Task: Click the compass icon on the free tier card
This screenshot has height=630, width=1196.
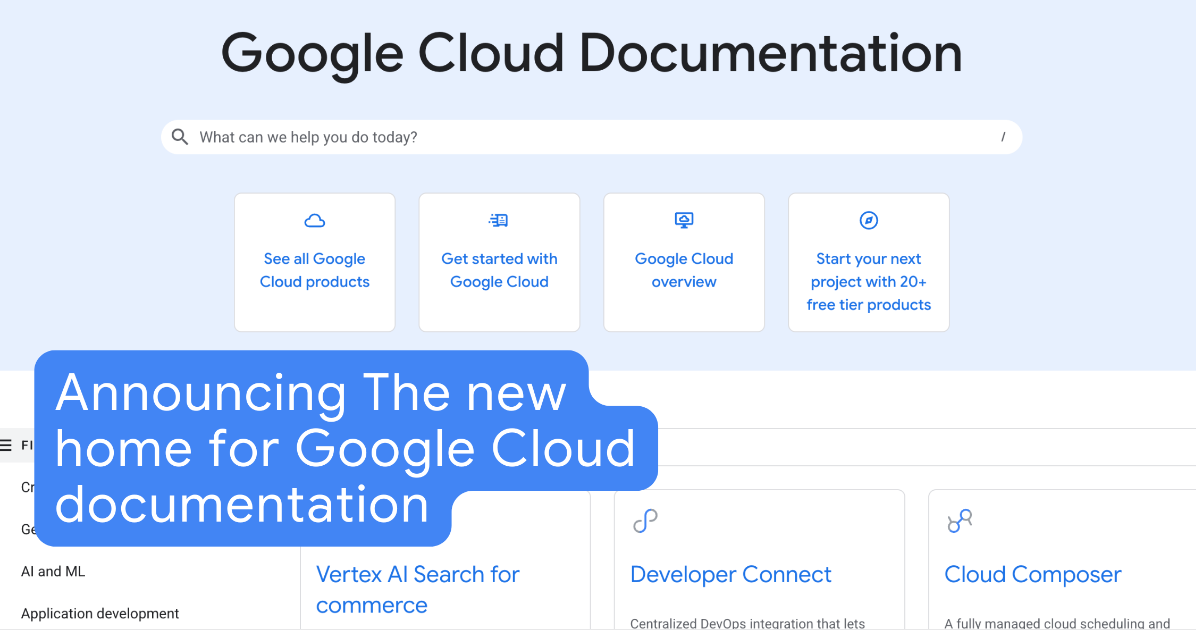Action: click(x=868, y=221)
